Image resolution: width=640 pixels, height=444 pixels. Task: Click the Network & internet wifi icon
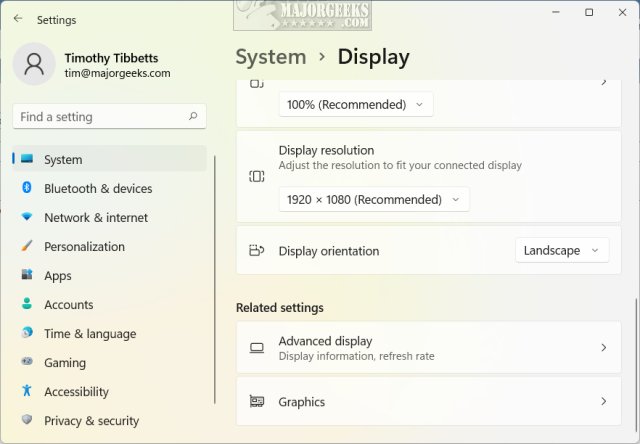(27, 217)
